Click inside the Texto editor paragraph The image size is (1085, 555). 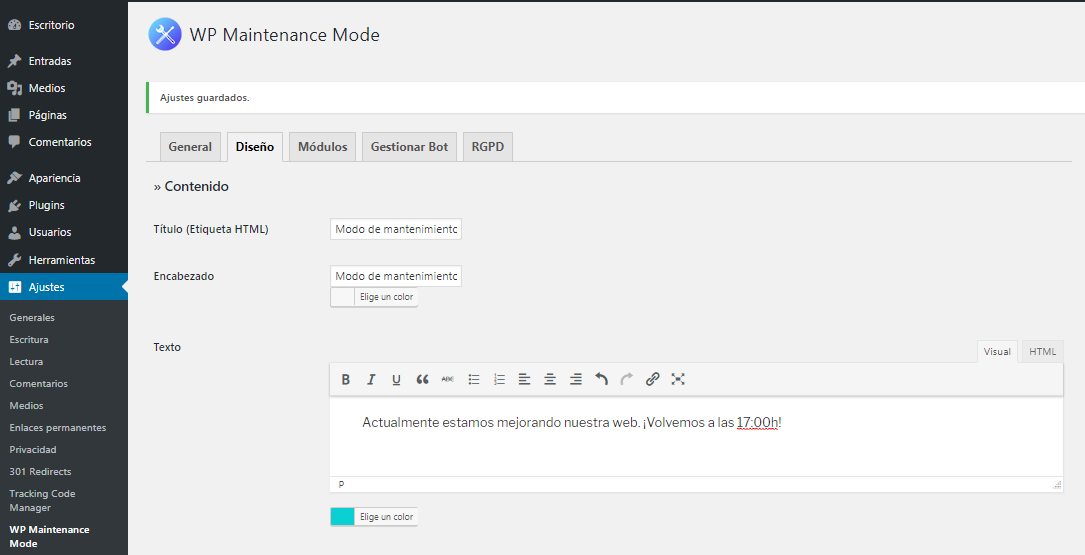[572, 423]
